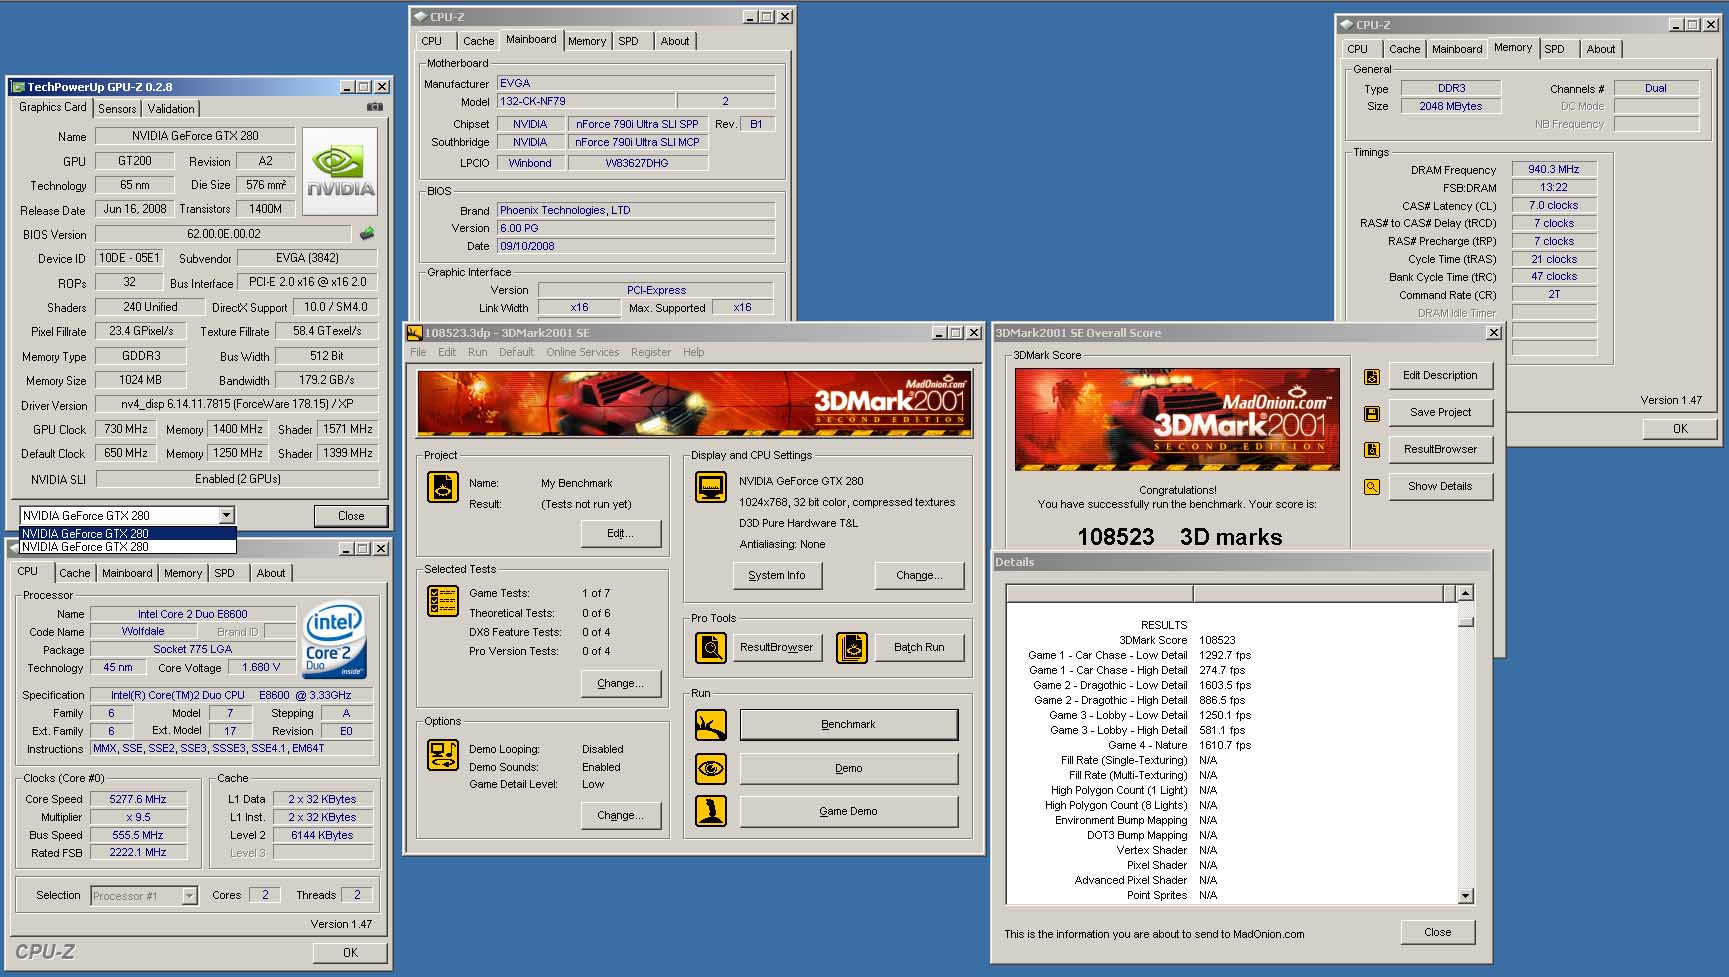
Task: Click the Demo button in Run section
Action: (x=848, y=768)
